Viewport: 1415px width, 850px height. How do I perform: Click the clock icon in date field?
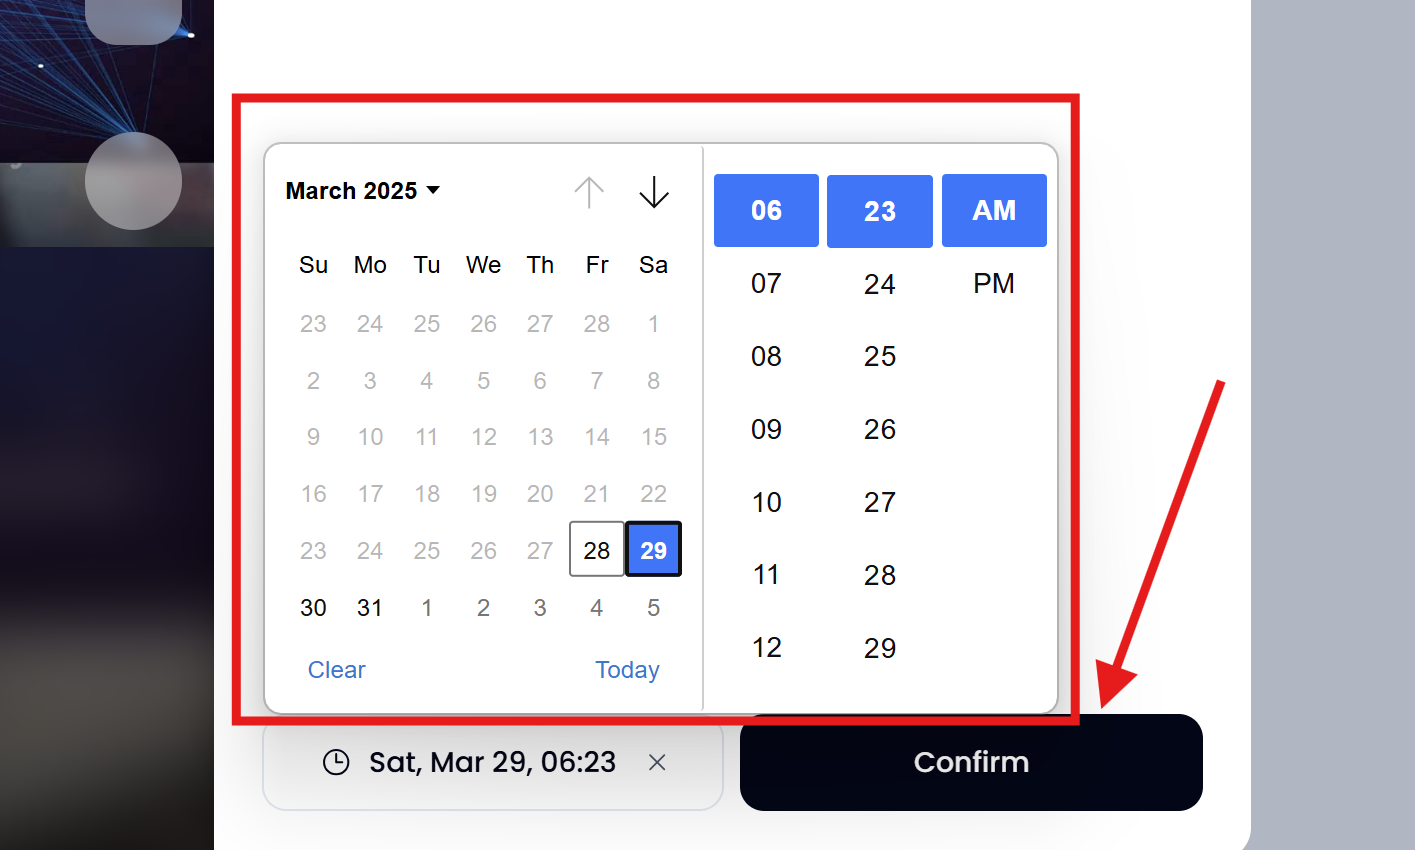pos(336,762)
